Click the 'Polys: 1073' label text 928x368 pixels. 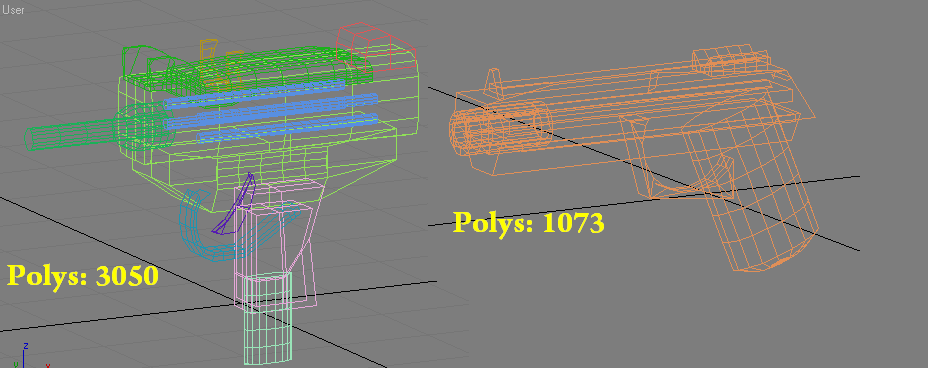pyautogui.click(x=529, y=222)
